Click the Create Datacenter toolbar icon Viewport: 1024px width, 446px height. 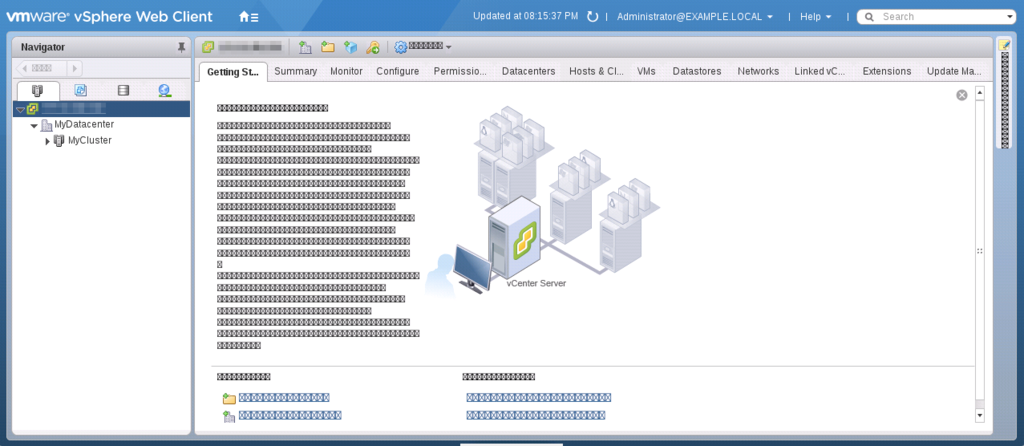pyautogui.click(x=305, y=47)
